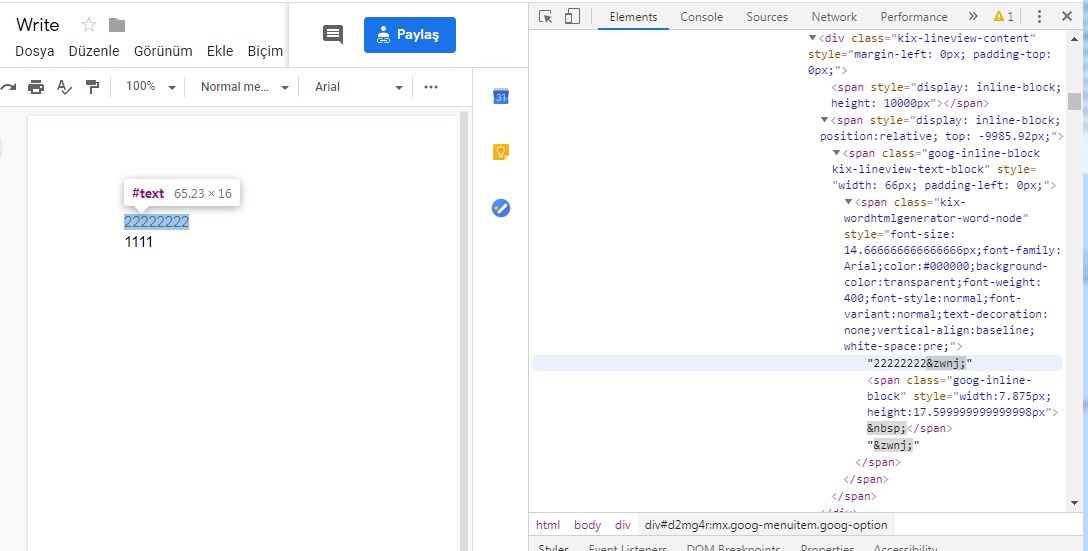Select the paint format tool
Image resolution: width=1088 pixels, height=551 pixels.
[x=92, y=87]
